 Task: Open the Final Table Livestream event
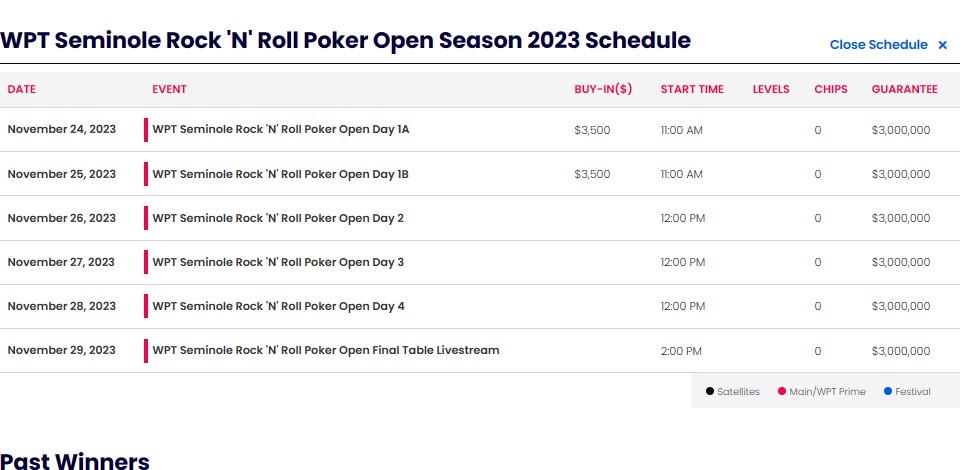[326, 350]
